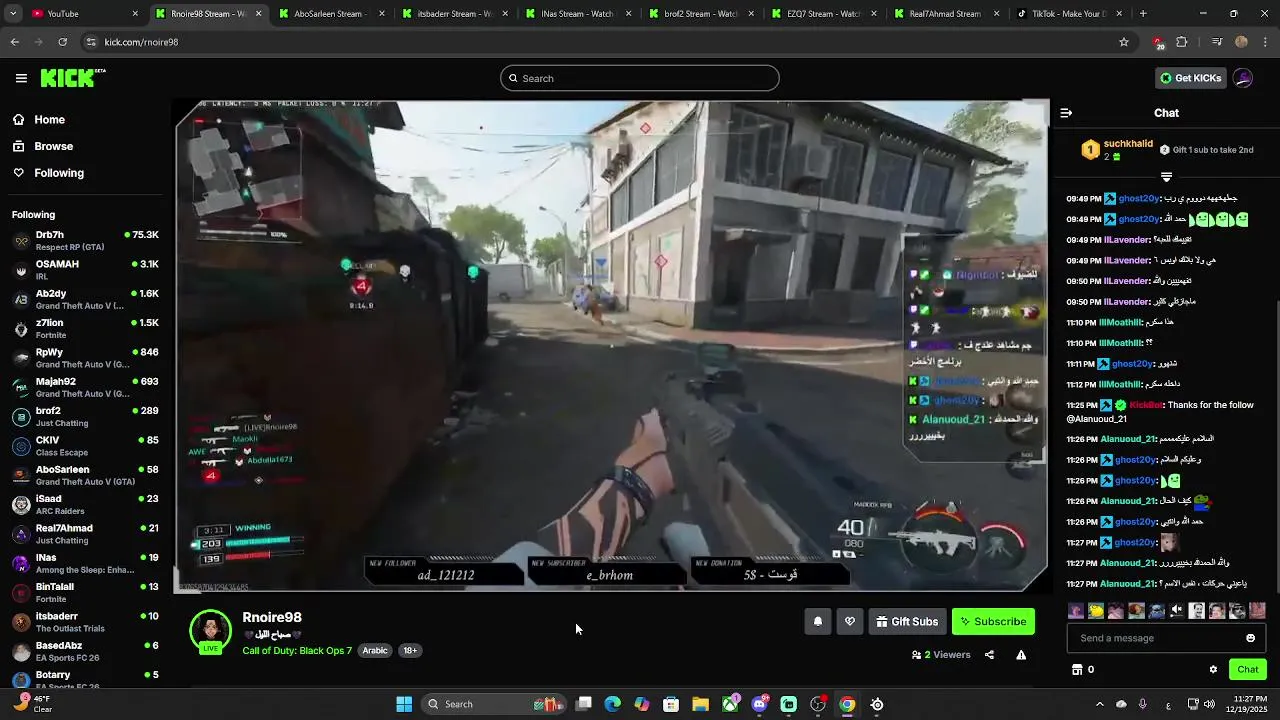Image resolution: width=1280 pixels, height=720 pixels.
Task: Open OSAMAH channel in following list
Action: [x=85, y=270]
